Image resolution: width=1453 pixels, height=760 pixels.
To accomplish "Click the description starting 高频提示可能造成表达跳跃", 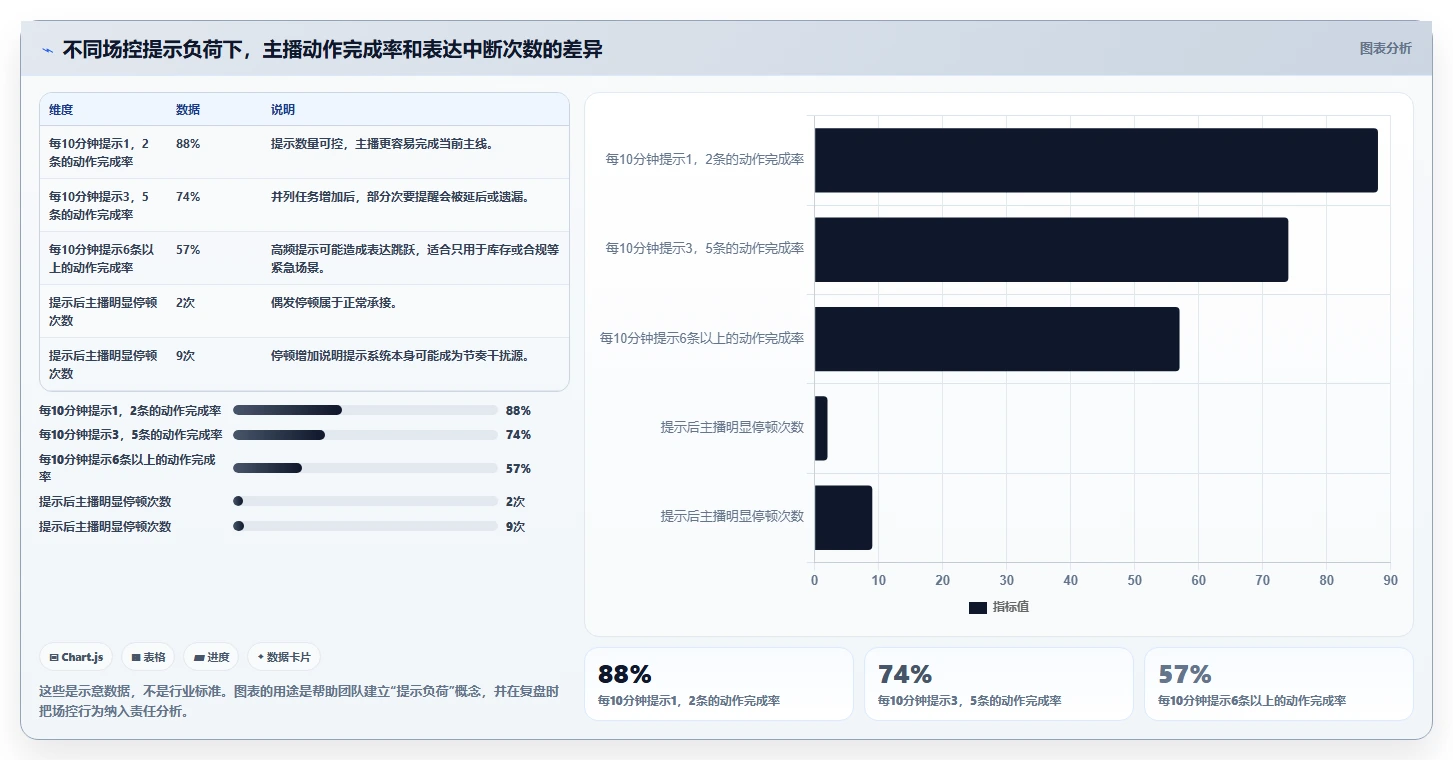I will pos(415,259).
